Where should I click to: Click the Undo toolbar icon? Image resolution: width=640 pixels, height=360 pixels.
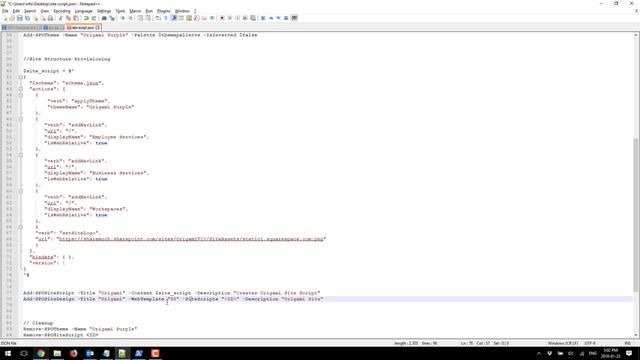pos(86,18)
